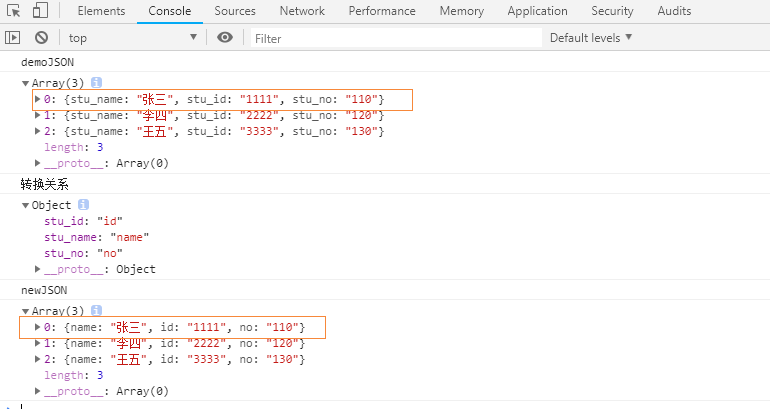Toggle the device toolbar icon

[x=40, y=10]
